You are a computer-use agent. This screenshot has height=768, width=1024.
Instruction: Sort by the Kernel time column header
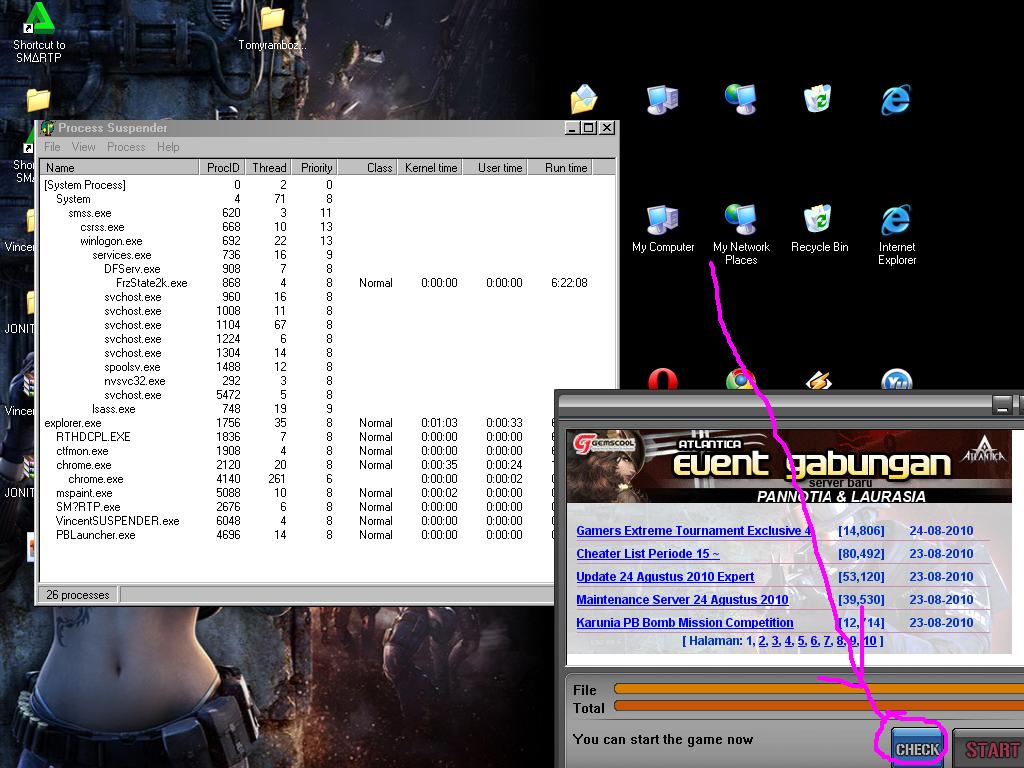coord(430,168)
